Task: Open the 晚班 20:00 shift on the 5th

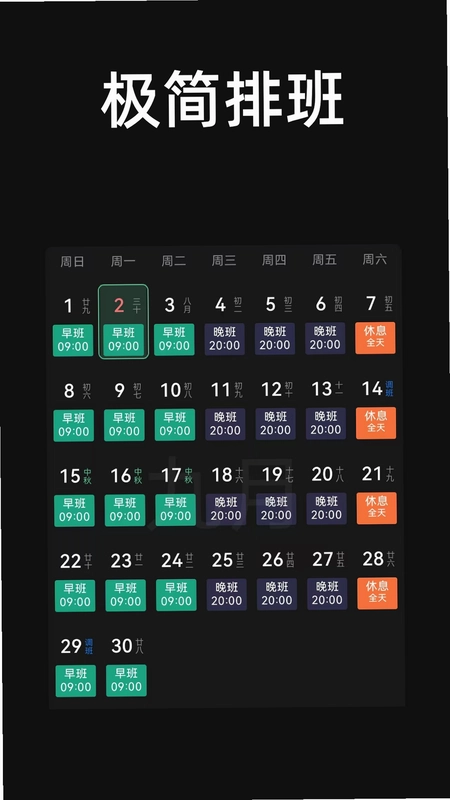Action: click(x=275, y=338)
